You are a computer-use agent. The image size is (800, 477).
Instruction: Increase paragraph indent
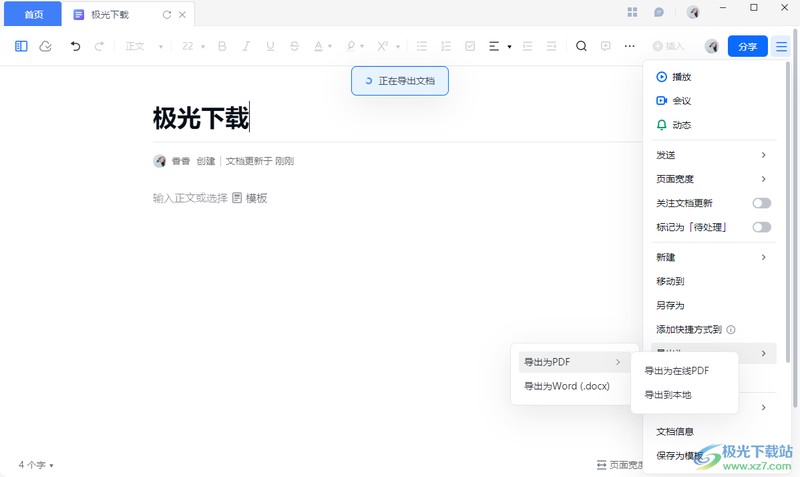(552, 46)
